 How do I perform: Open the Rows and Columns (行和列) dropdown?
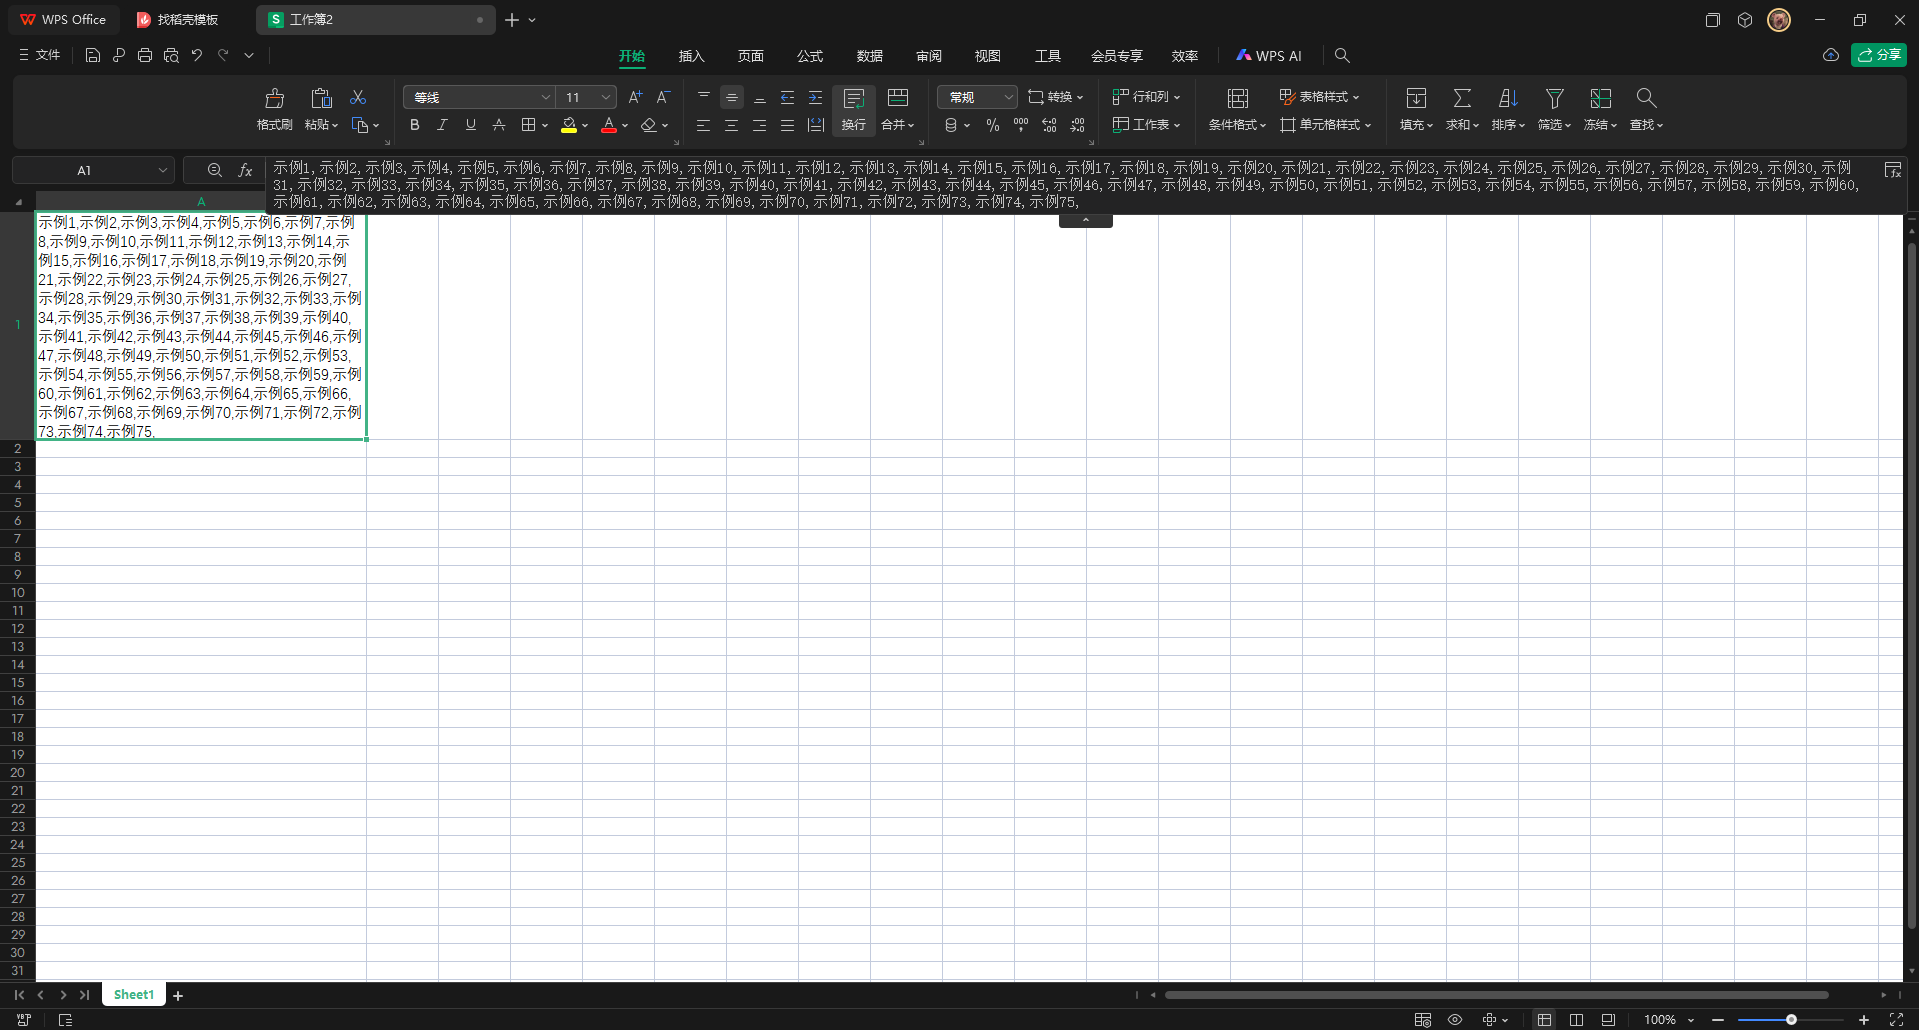(x=1147, y=97)
